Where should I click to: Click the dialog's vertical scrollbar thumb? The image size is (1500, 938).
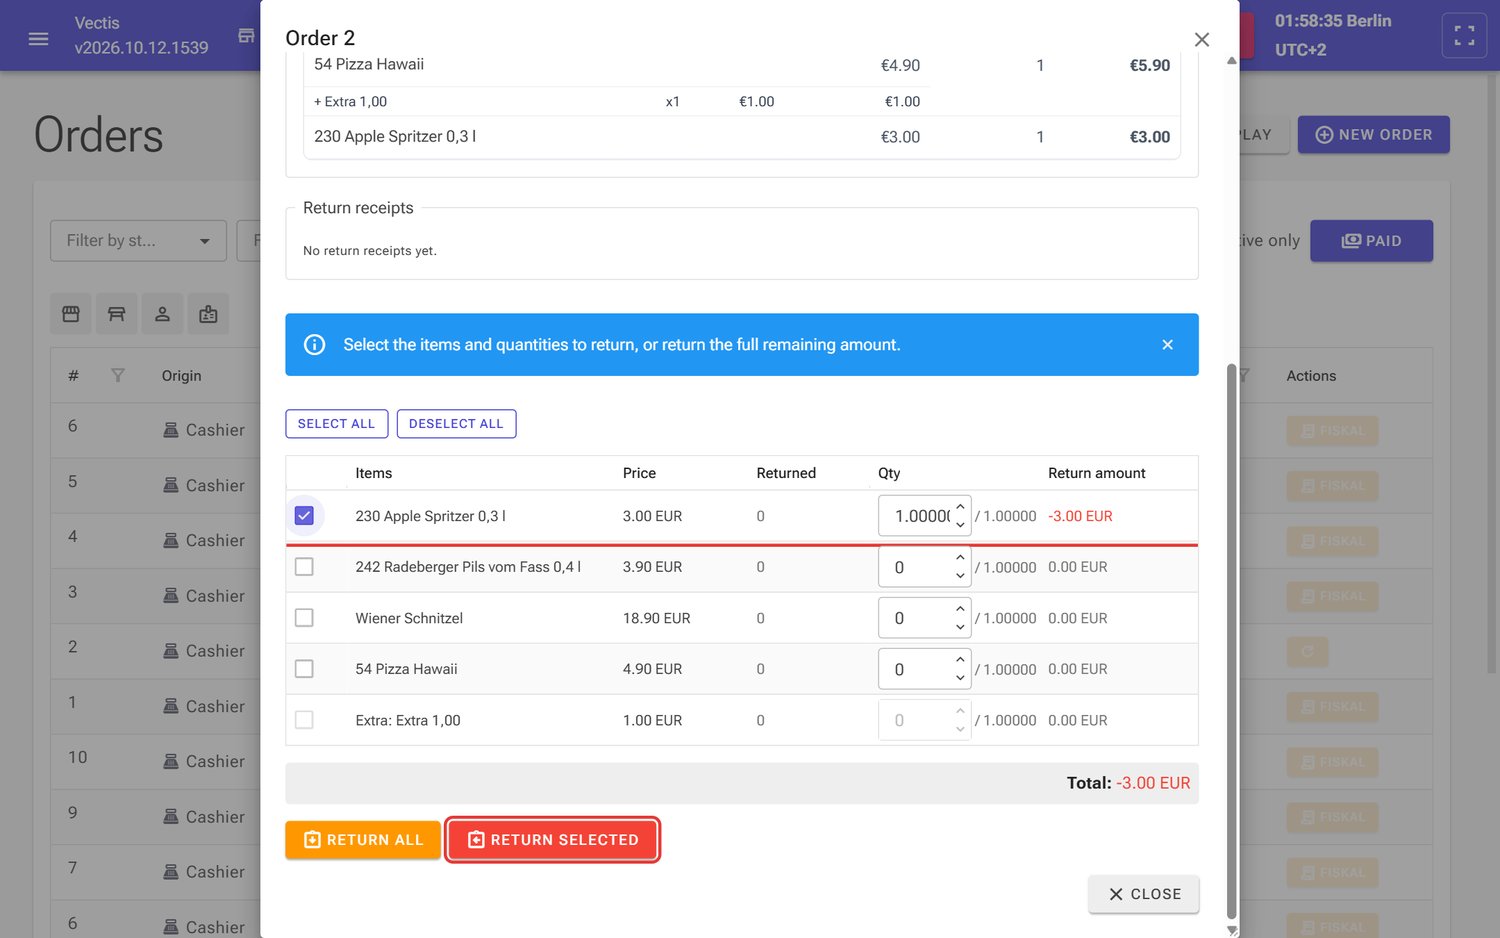coord(1231,640)
